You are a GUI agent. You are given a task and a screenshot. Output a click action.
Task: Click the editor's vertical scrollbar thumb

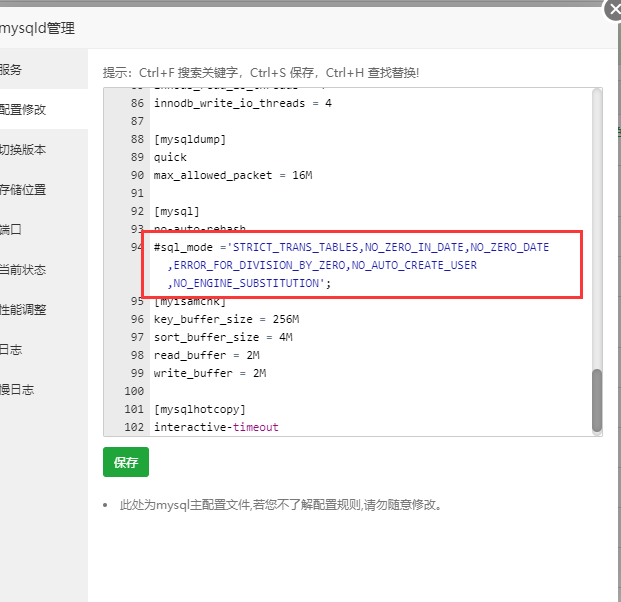coord(597,400)
